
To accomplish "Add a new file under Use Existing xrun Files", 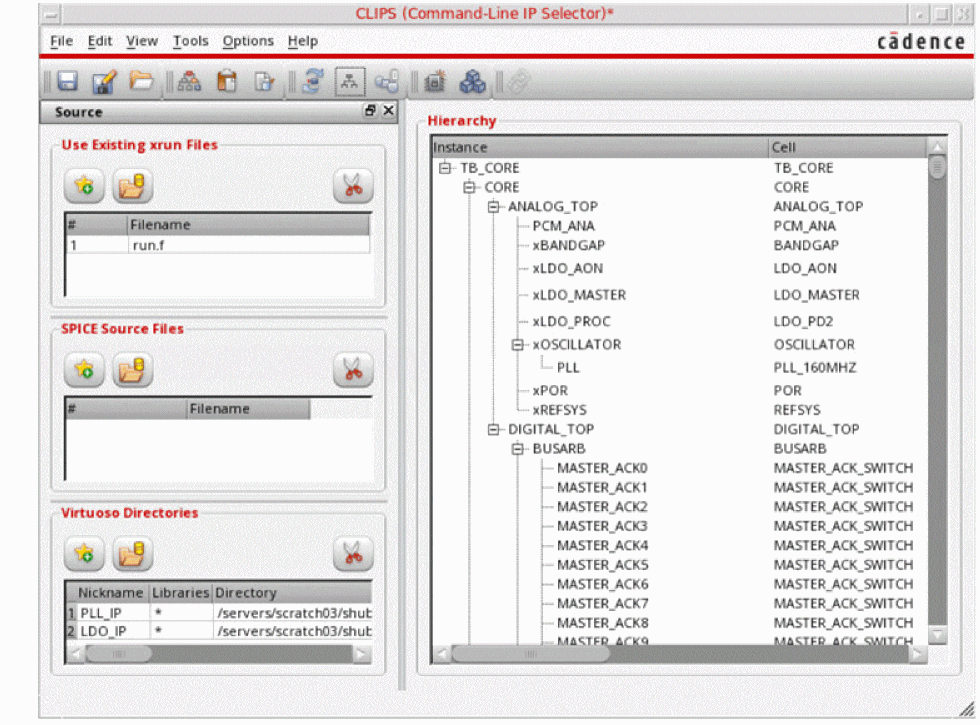I will click(85, 185).
